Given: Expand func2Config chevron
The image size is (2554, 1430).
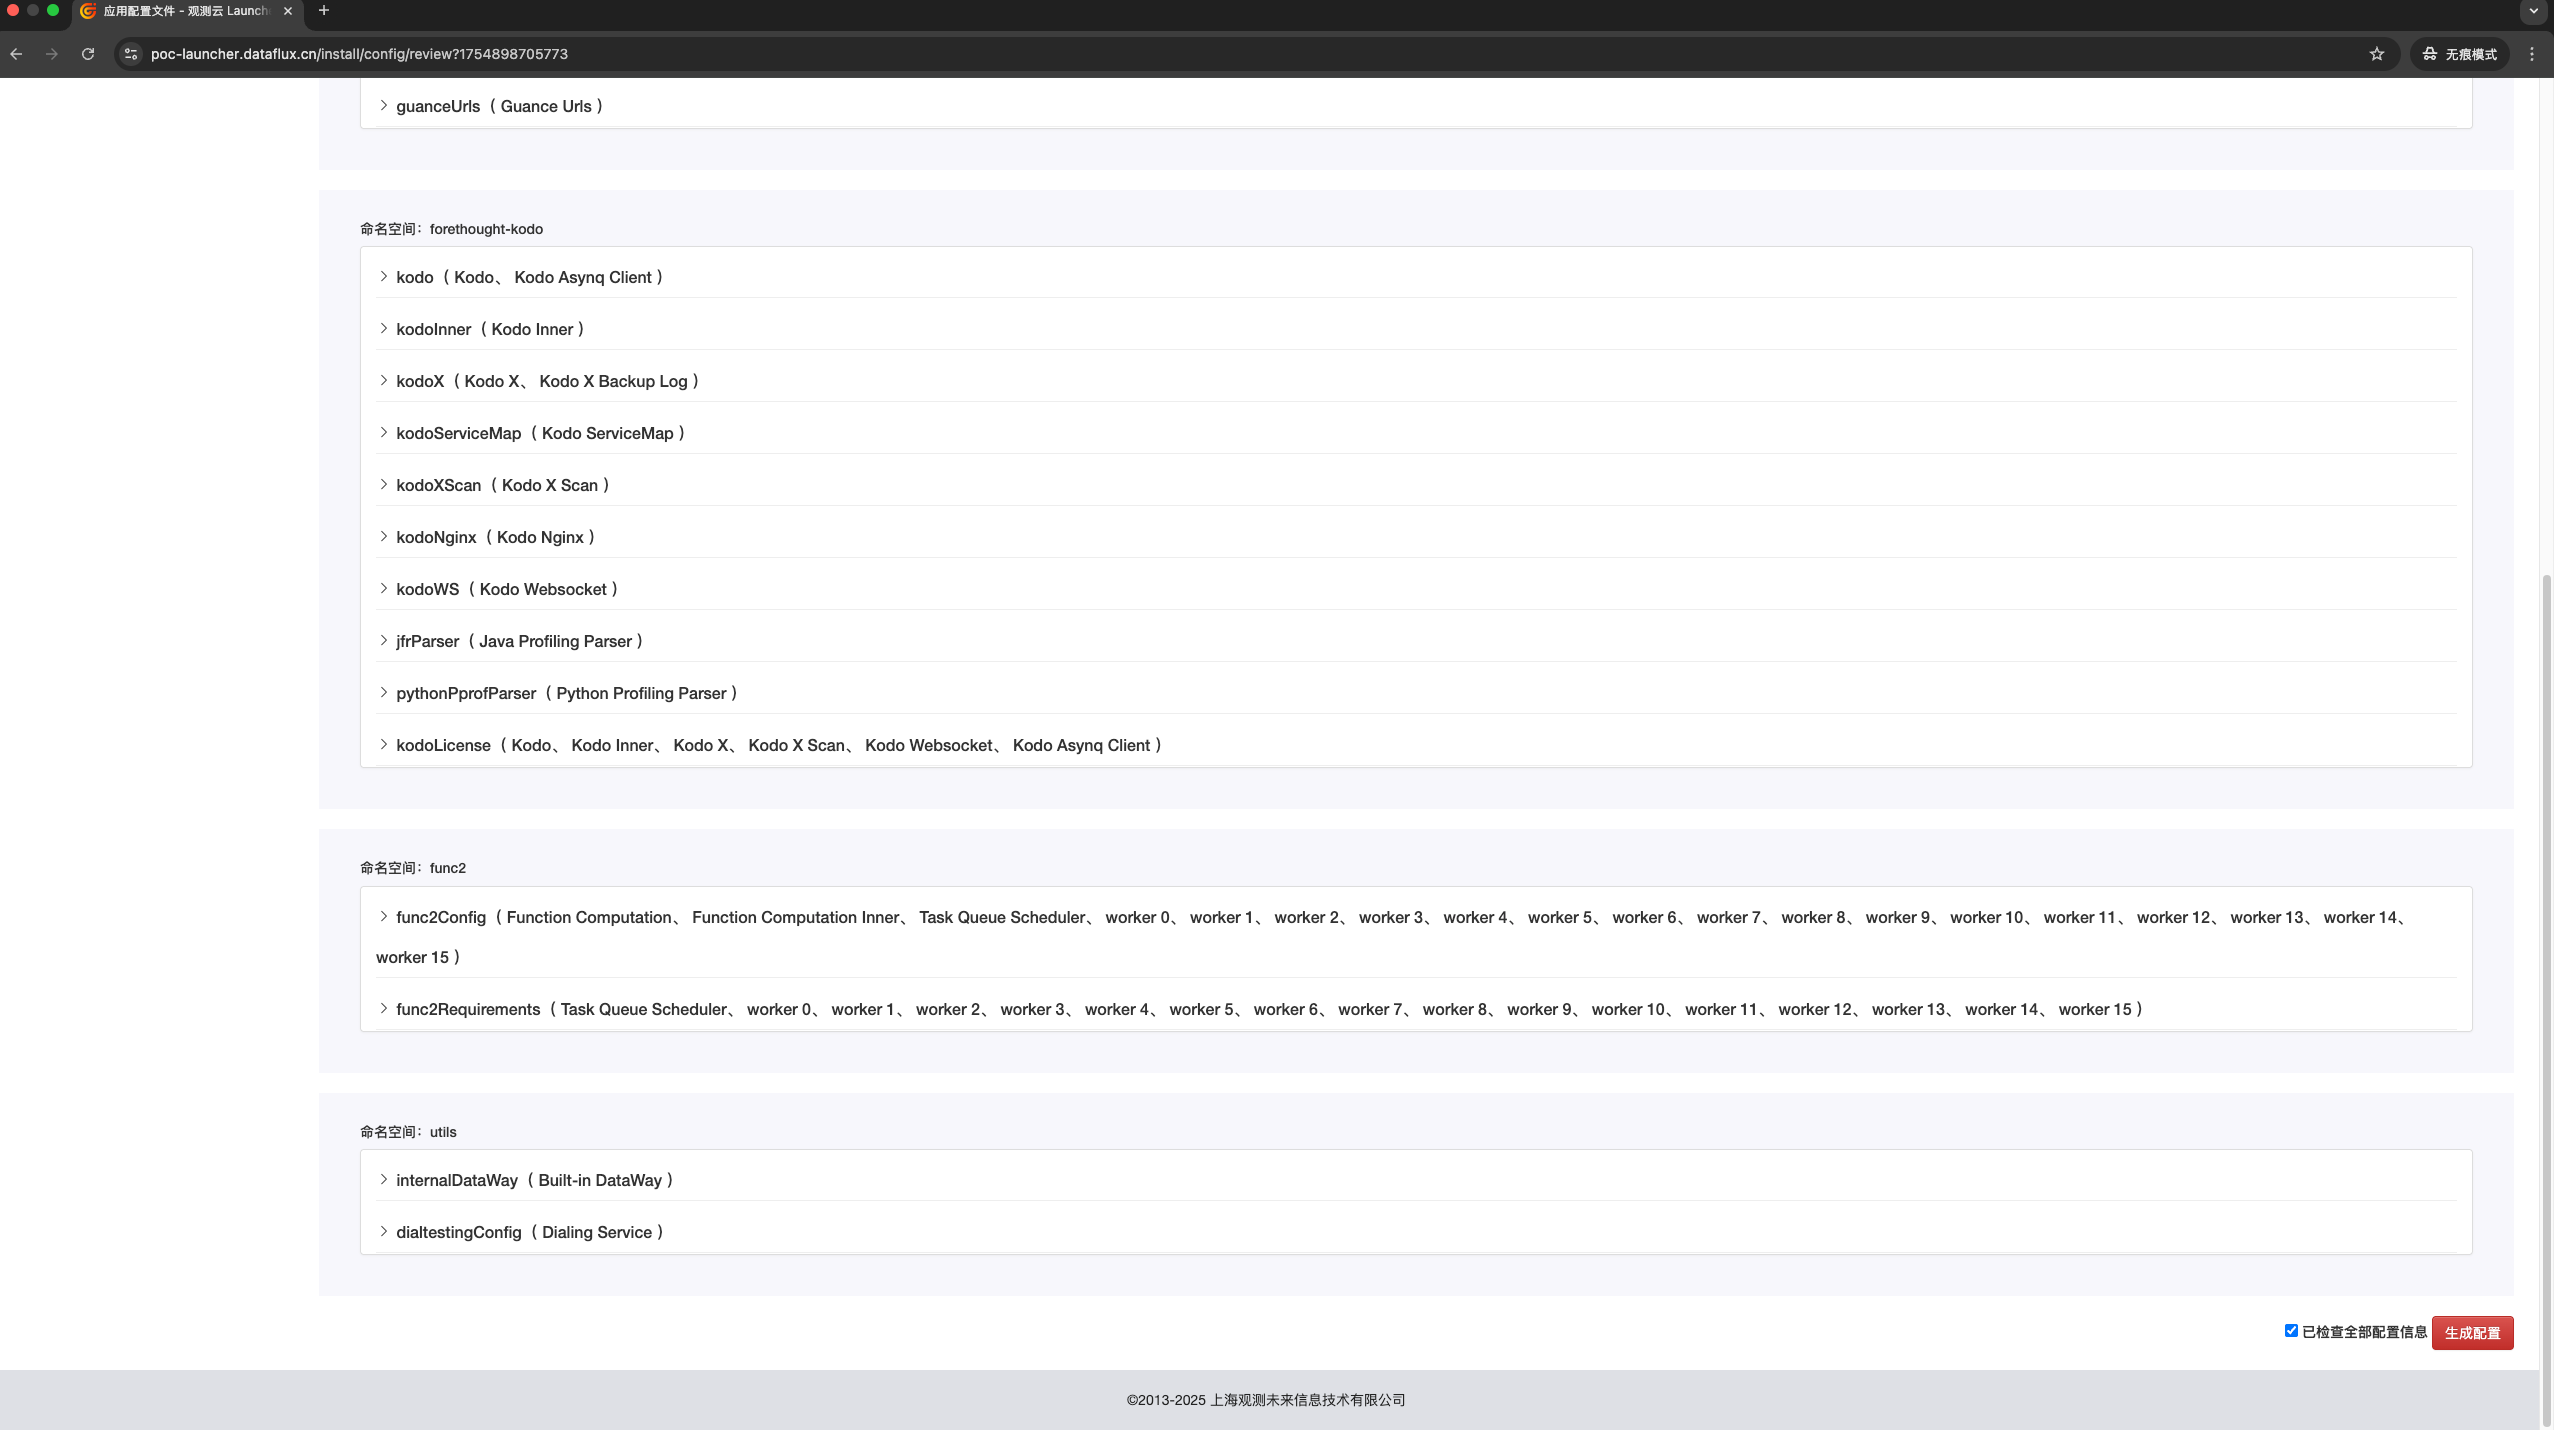Looking at the screenshot, I should pyautogui.click(x=383, y=916).
